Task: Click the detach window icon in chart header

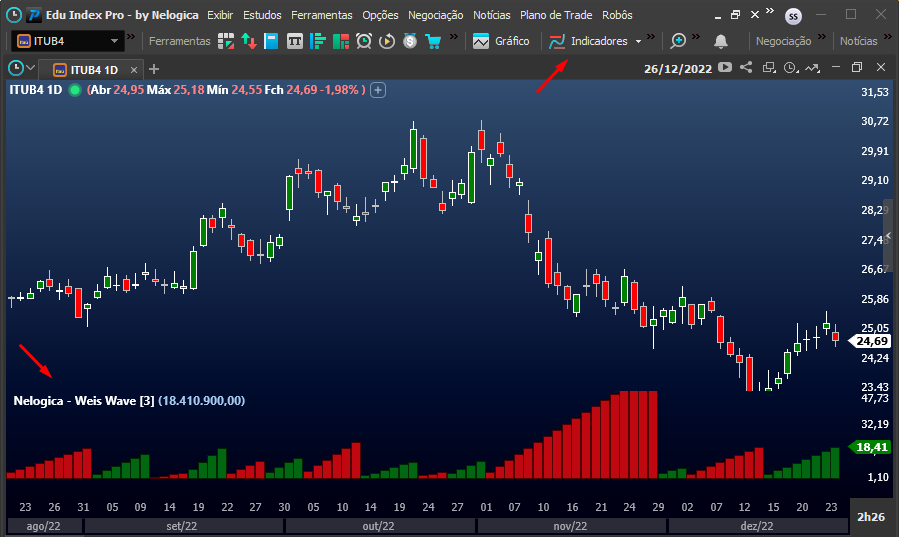Action: click(x=769, y=68)
